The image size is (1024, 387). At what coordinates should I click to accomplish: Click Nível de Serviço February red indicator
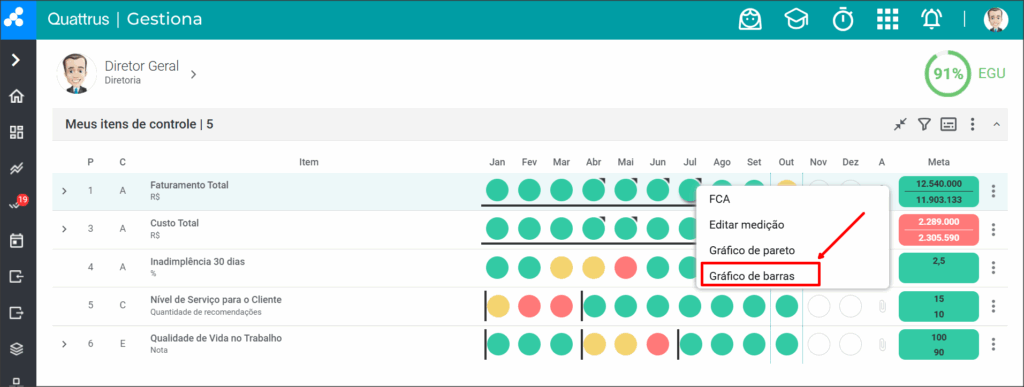pyautogui.click(x=530, y=305)
